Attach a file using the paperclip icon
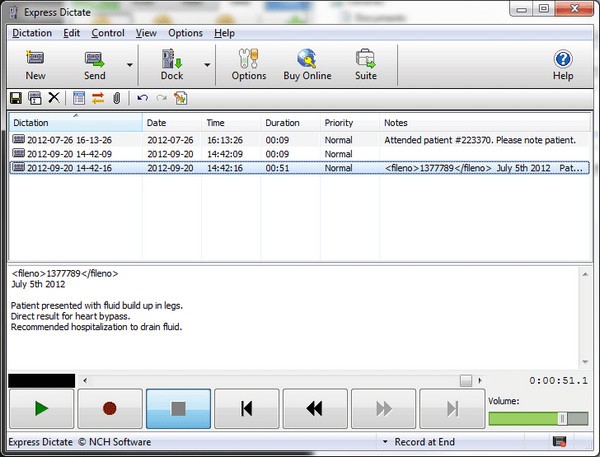Image resolution: width=600 pixels, height=457 pixels. click(116, 98)
